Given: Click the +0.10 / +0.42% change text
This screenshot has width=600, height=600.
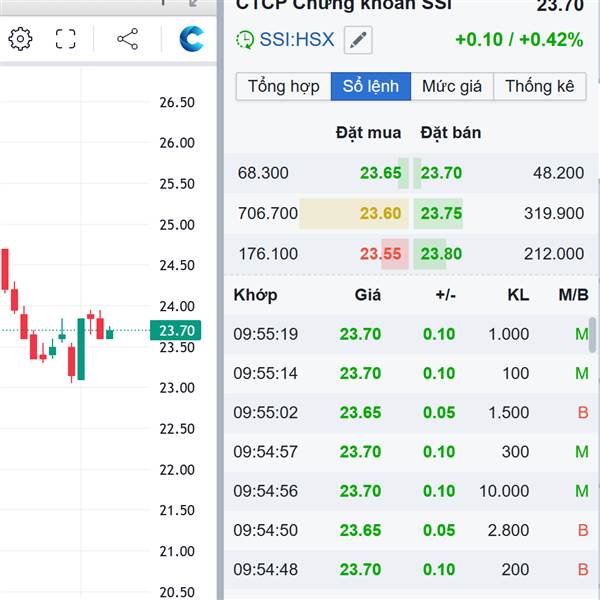Looking at the screenshot, I should coord(519,39).
